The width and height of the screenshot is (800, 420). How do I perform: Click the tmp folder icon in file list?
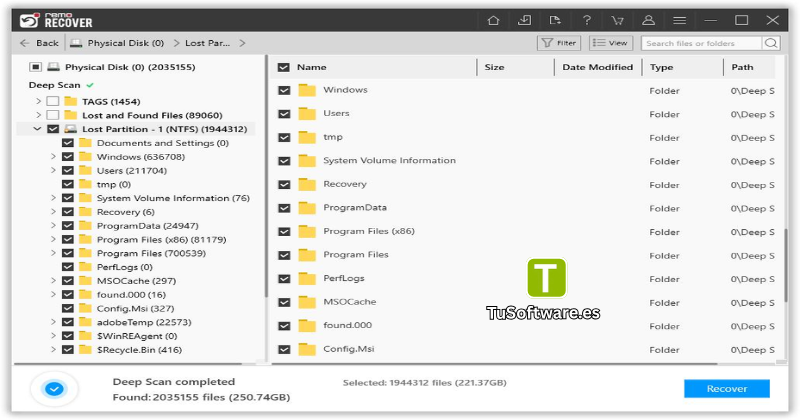[x=307, y=137]
